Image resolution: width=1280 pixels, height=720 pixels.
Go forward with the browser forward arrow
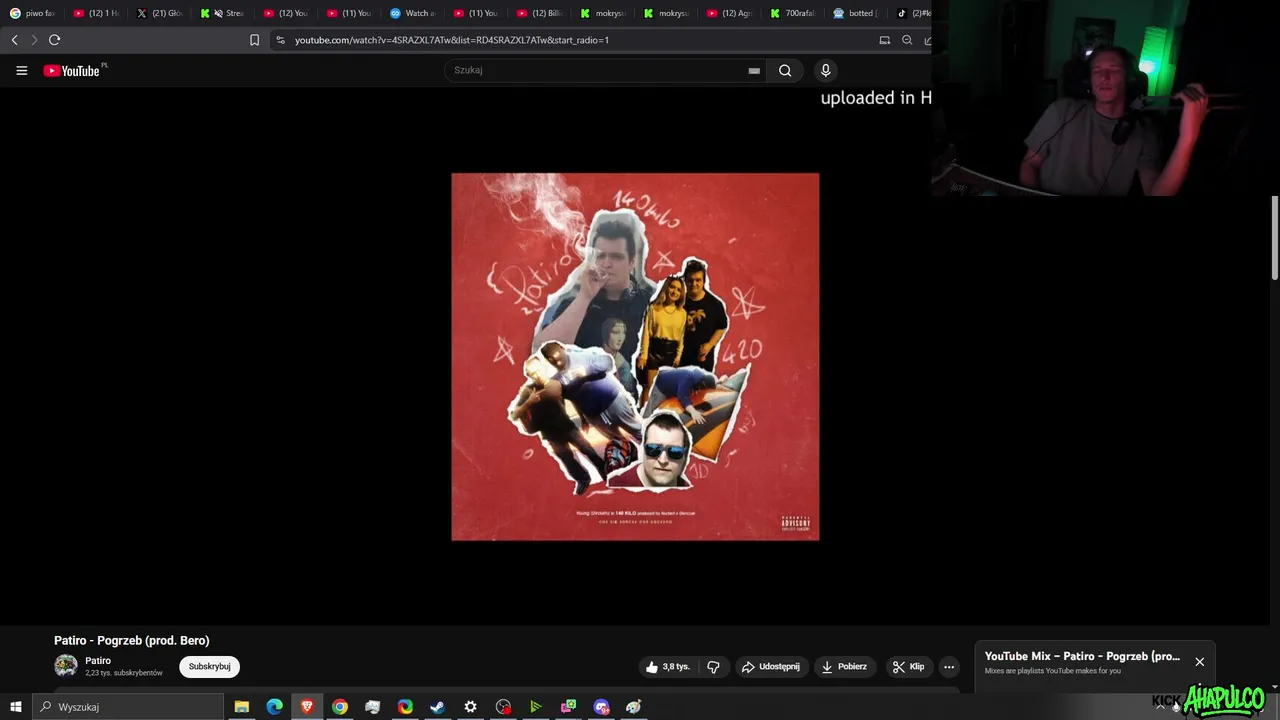pos(34,40)
